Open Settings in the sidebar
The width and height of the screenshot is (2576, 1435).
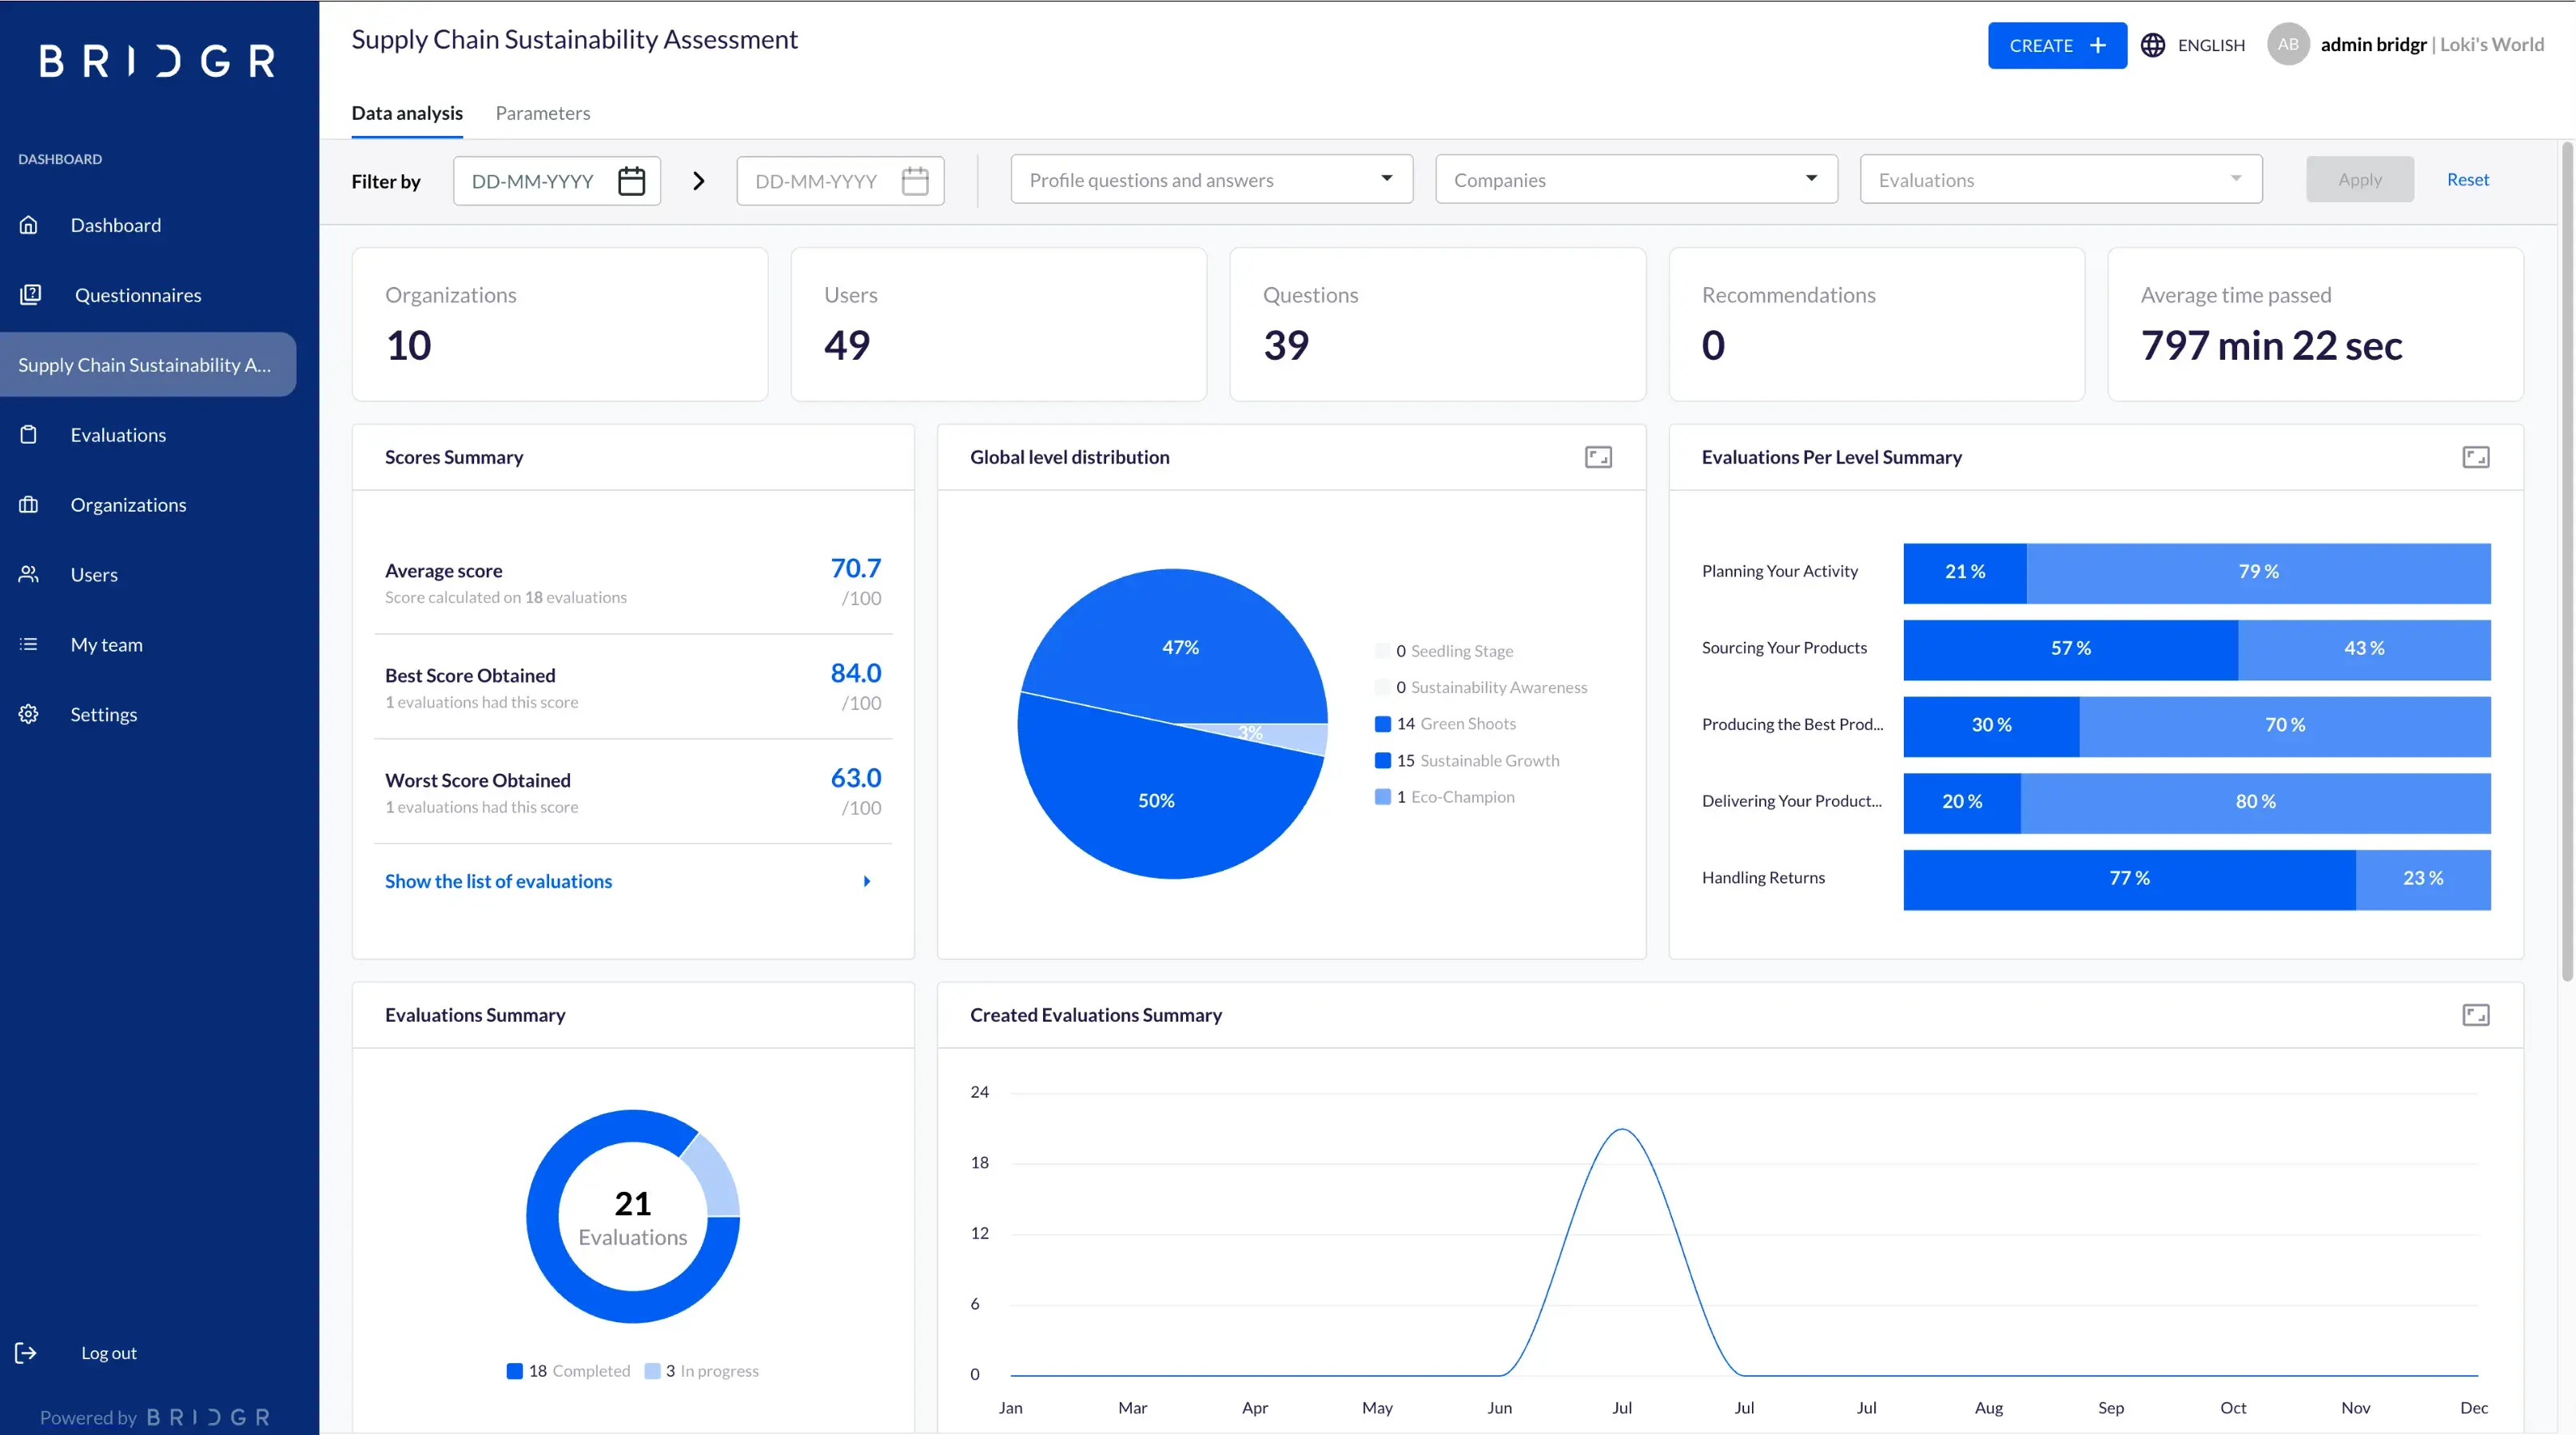pyautogui.click(x=104, y=715)
